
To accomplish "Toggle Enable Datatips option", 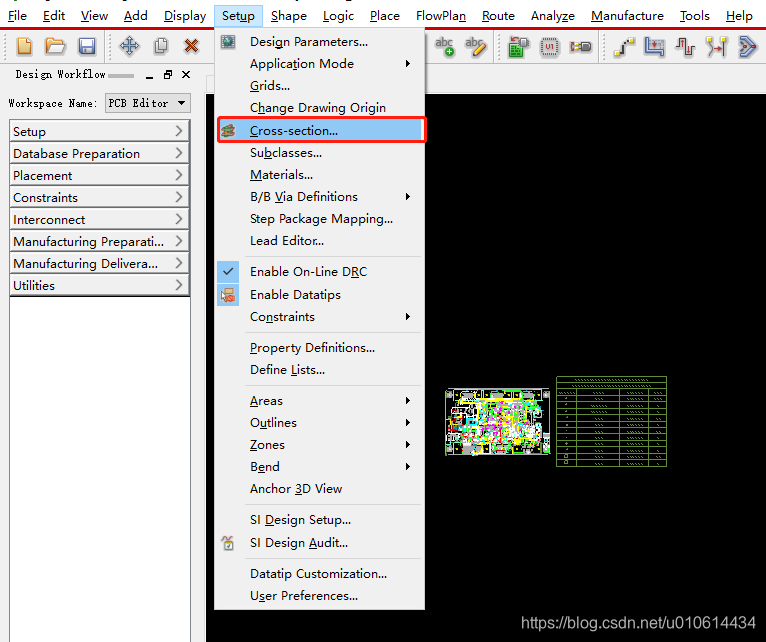I will [295, 295].
